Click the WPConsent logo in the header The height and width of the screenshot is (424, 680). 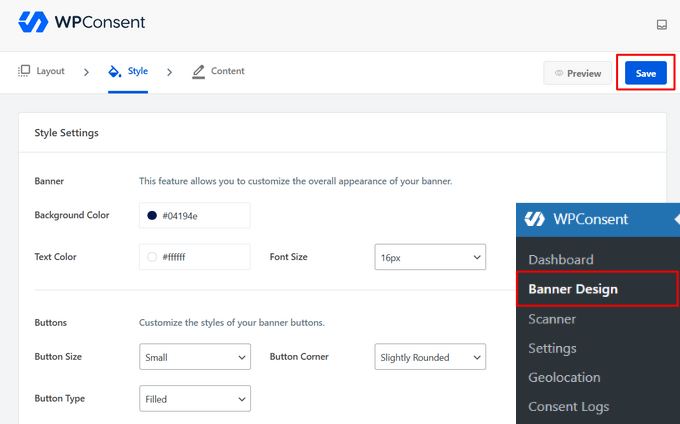82,22
